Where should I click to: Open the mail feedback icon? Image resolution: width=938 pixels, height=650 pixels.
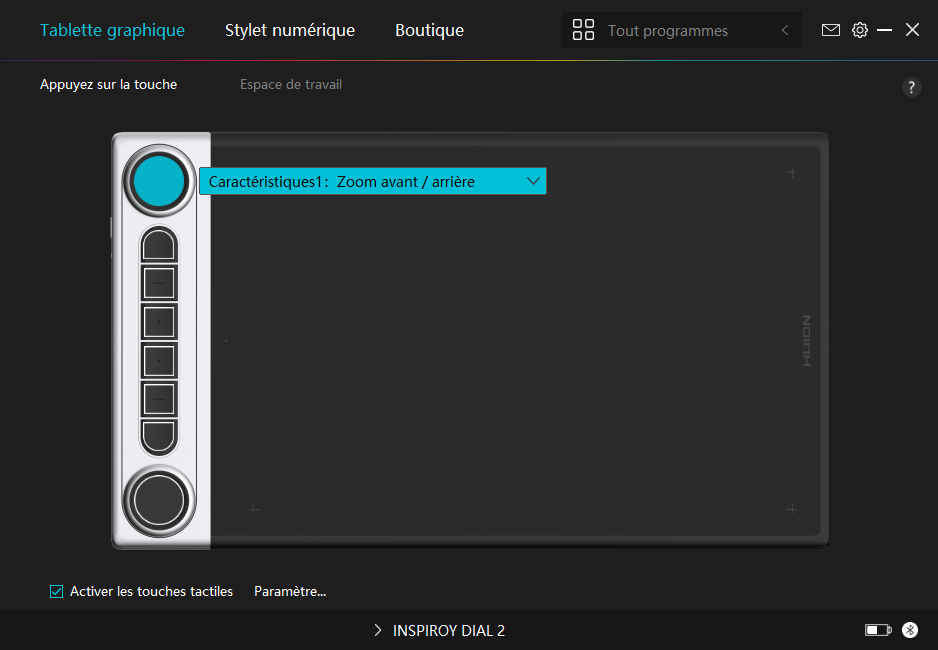click(x=831, y=30)
